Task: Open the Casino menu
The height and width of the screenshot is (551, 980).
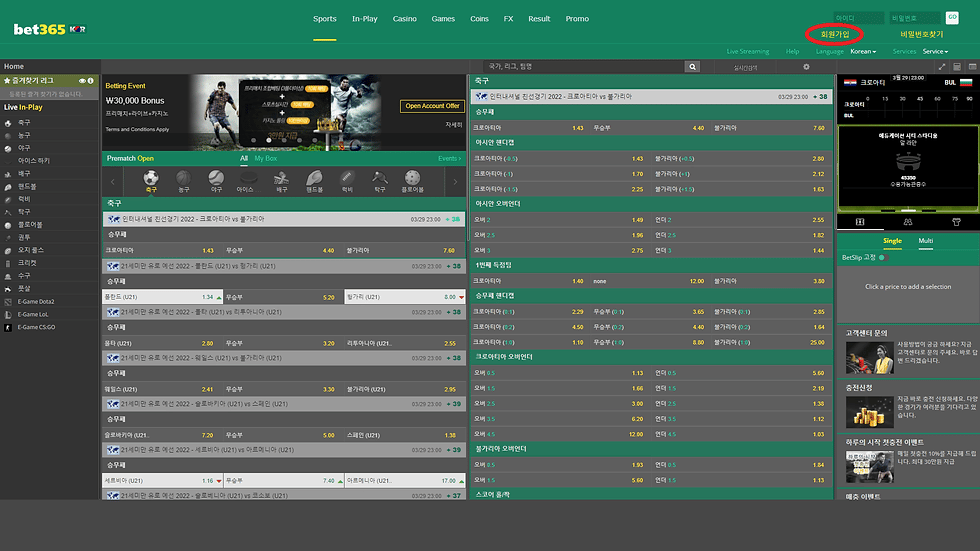Action: [x=404, y=19]
